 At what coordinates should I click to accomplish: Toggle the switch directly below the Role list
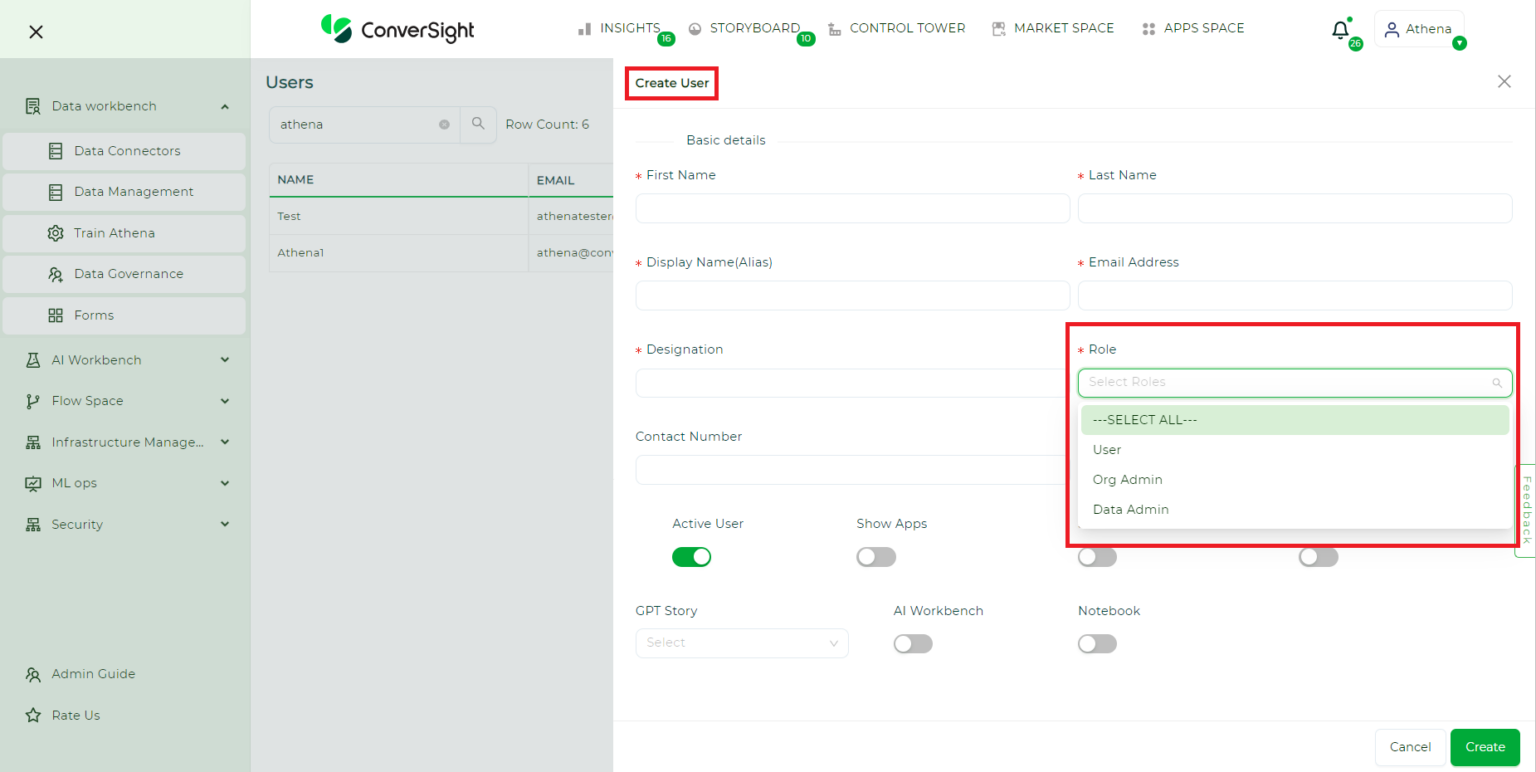1097,557
